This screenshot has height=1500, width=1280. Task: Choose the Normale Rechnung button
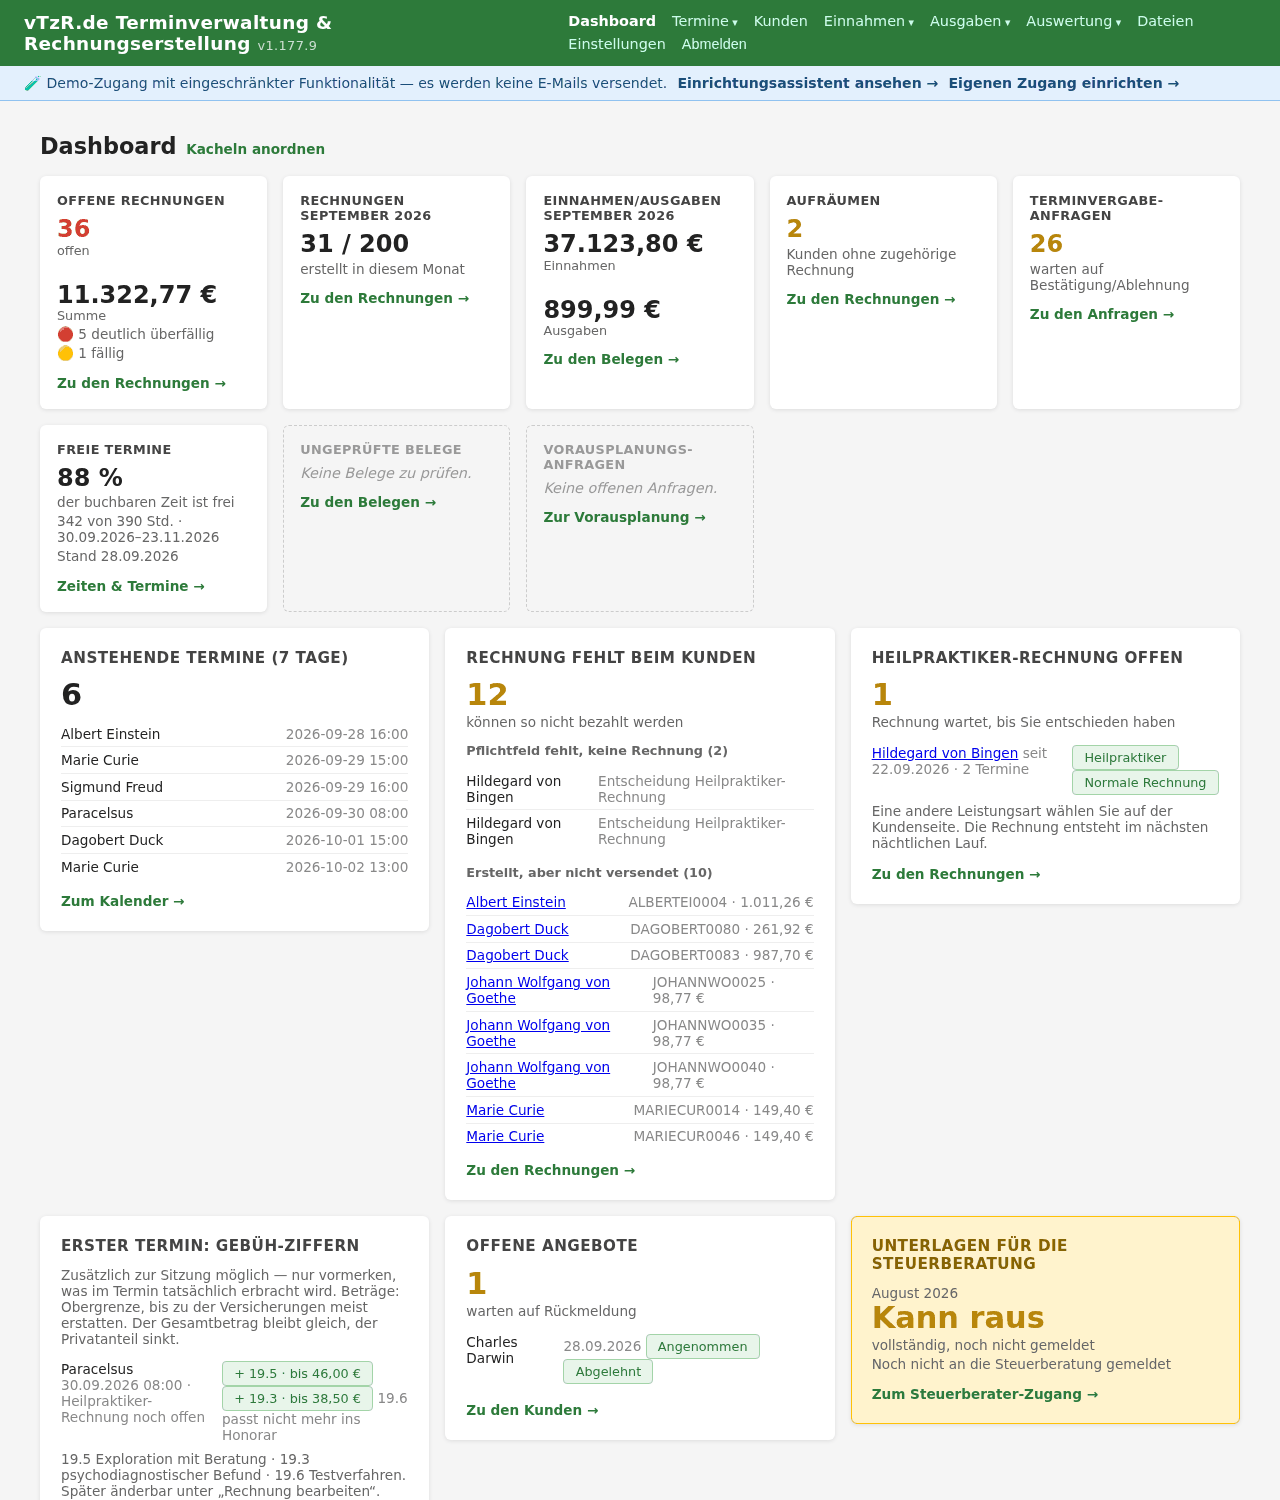coord(1145,783)
